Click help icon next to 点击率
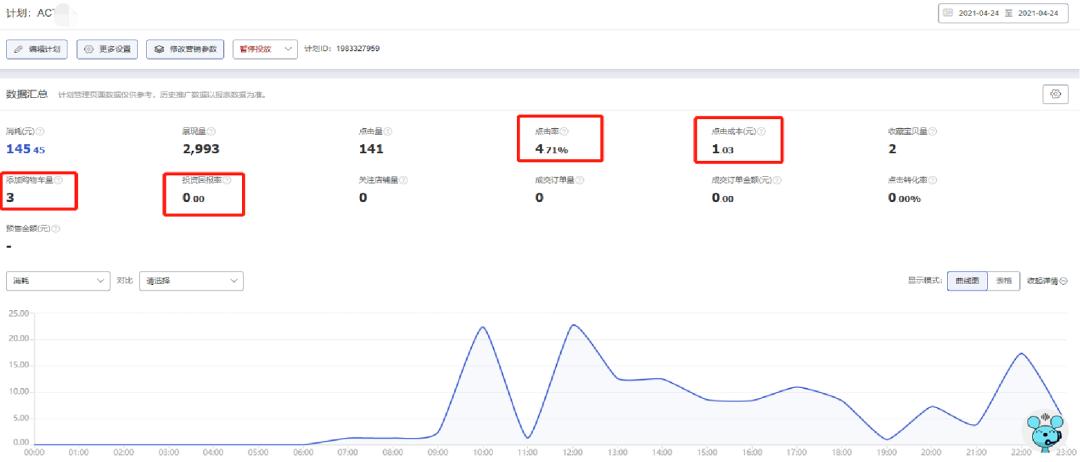The image size is (1080, 462). [565, 131]
